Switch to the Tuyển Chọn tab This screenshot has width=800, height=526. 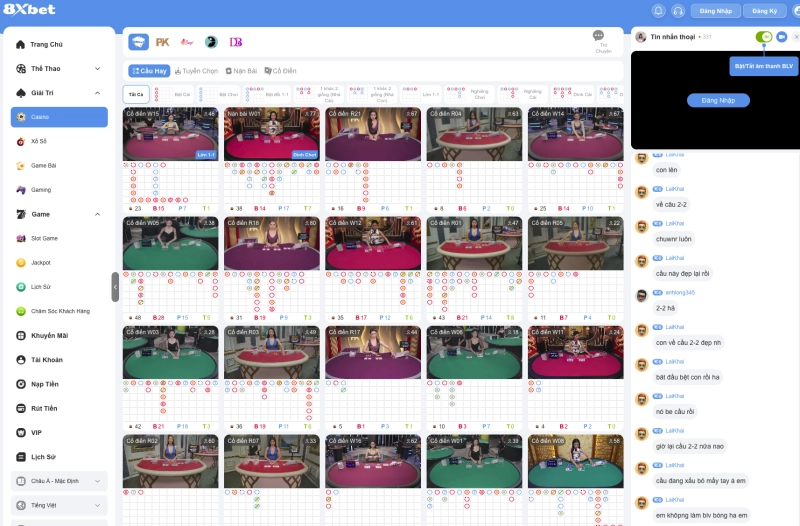click(196, 71)
